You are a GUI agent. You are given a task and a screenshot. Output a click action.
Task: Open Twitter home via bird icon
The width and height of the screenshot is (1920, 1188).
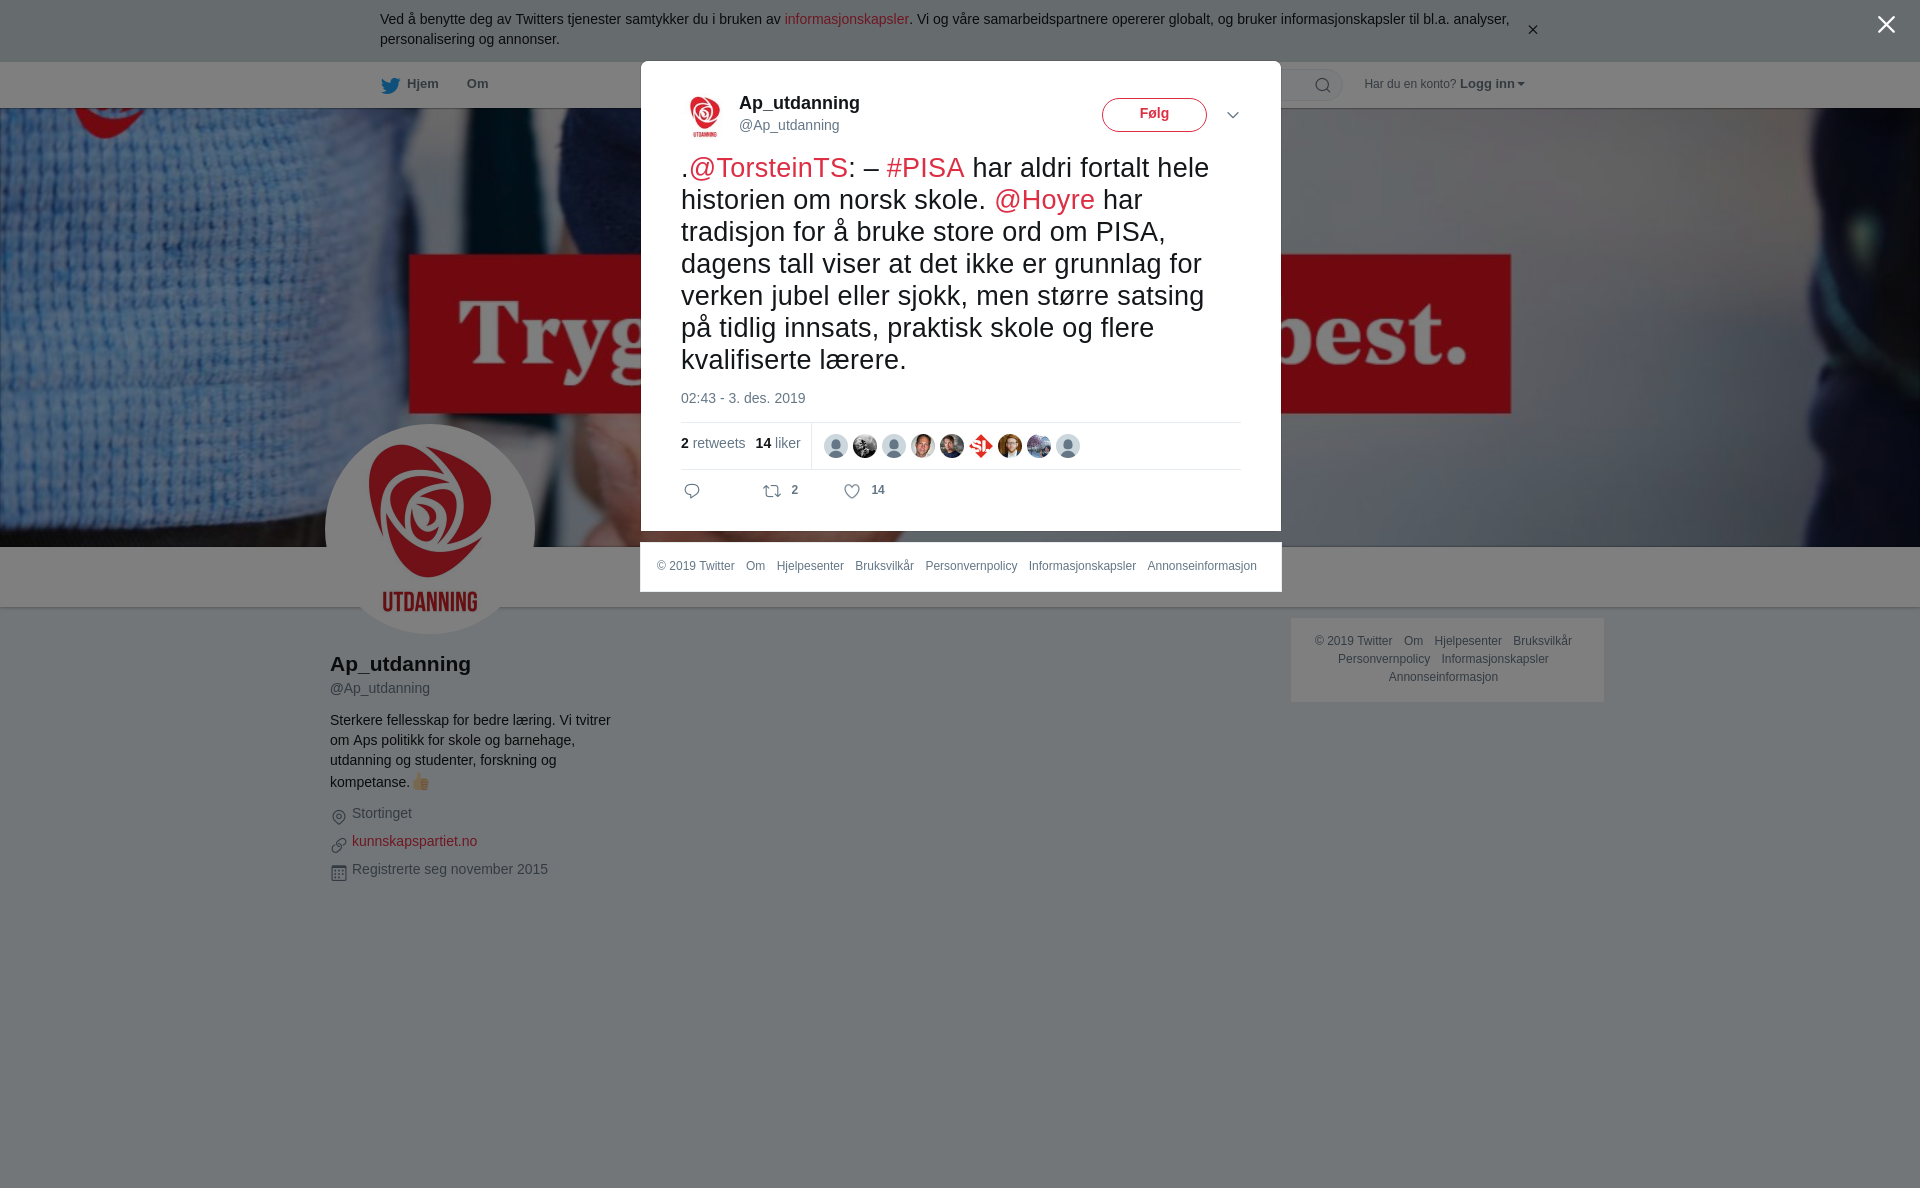pyautogui.click(x=390, y=85)
